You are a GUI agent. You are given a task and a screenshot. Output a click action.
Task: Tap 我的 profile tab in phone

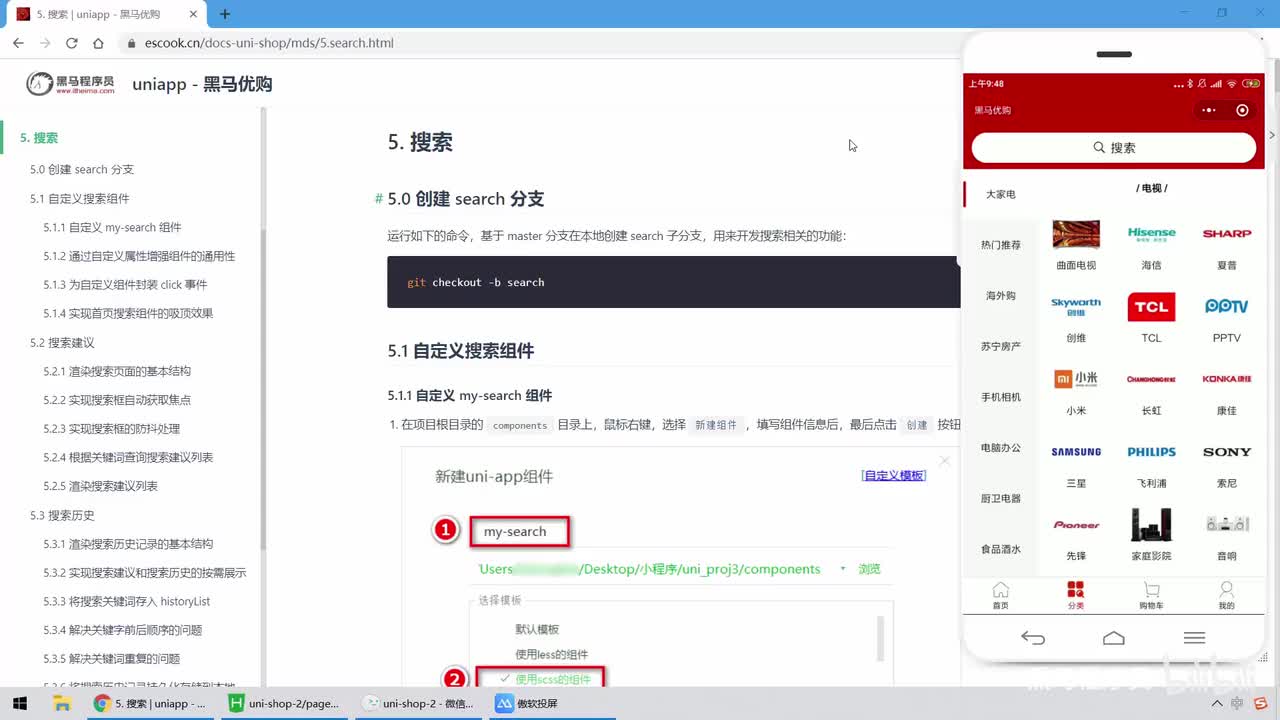click(x=1227, y=595)
